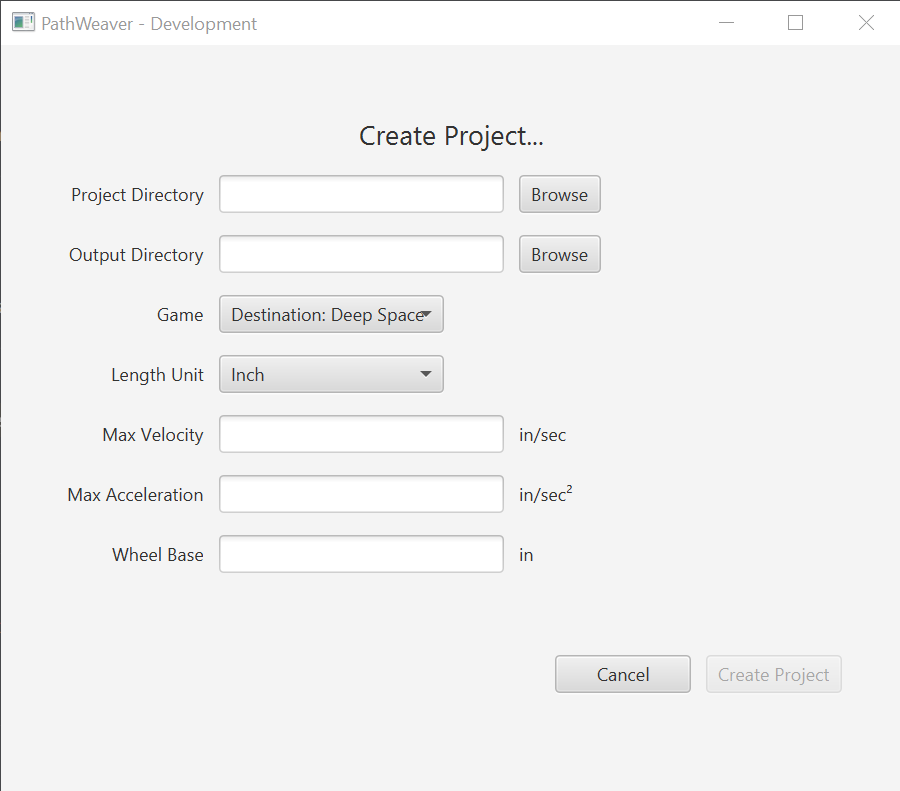Click the Max Acceleration input field
Image resolution: width=900 pixels, height=791 pixels.
pyautogui.click(x=361, y=494)
